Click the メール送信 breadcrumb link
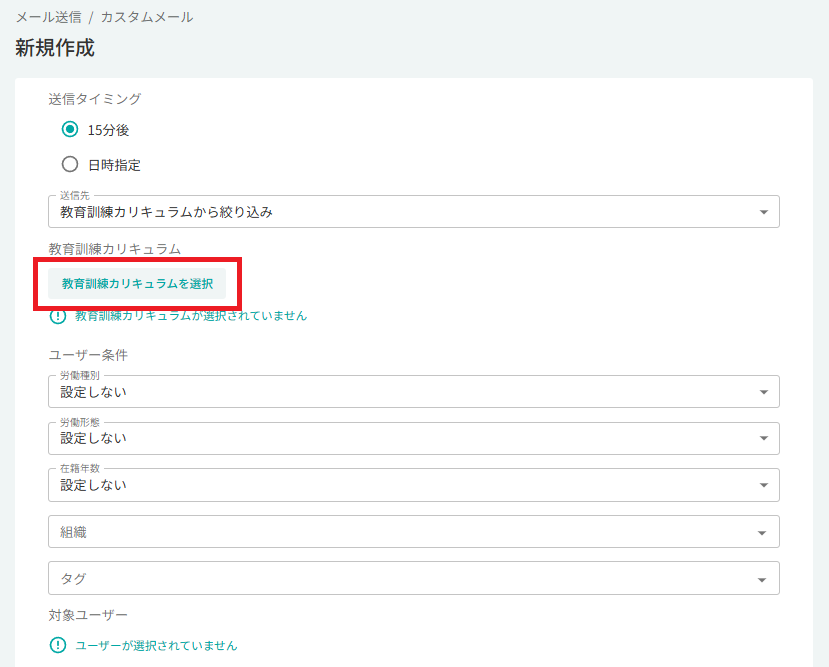The image size is (829, 667). pyautogui.click(x=49, y=17)
